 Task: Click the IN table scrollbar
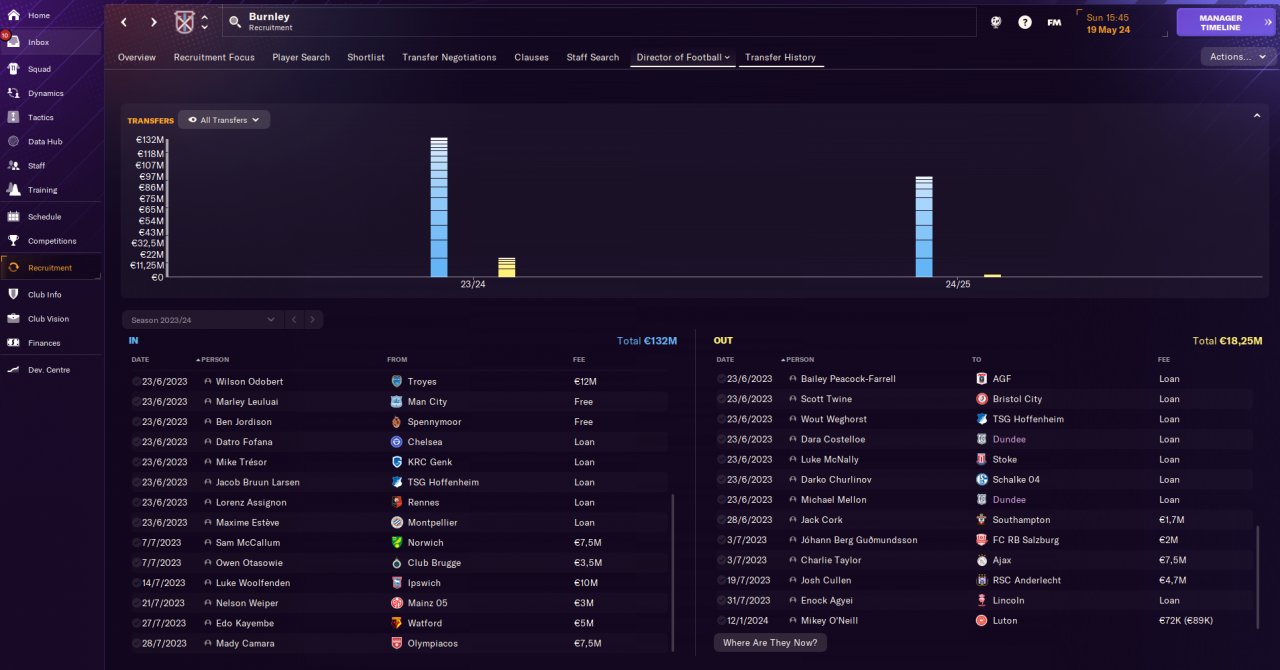pyautogui.click(x=673, y=573)
